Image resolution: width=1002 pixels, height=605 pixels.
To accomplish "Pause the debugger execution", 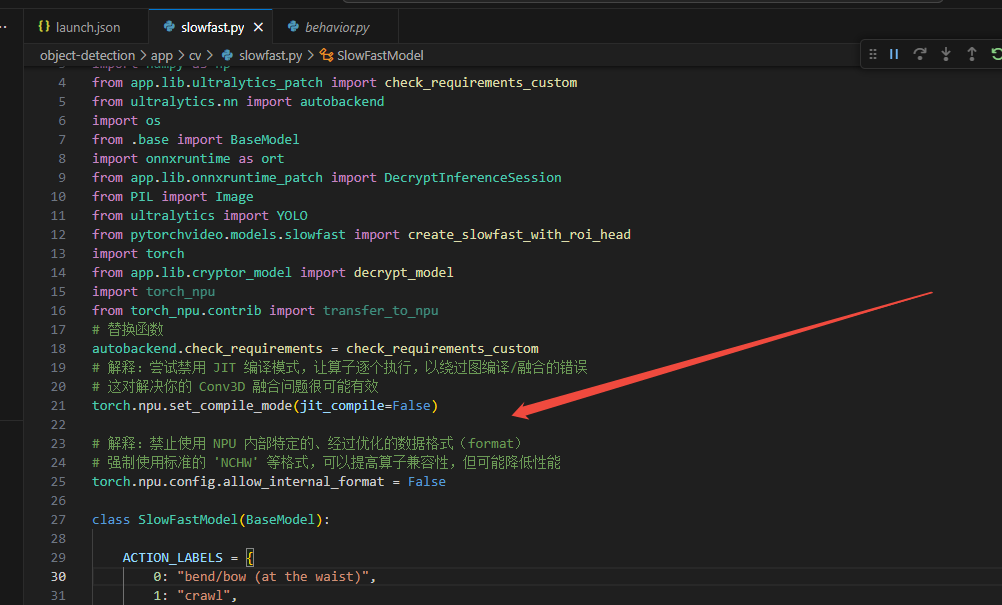I will pos(894,54).
